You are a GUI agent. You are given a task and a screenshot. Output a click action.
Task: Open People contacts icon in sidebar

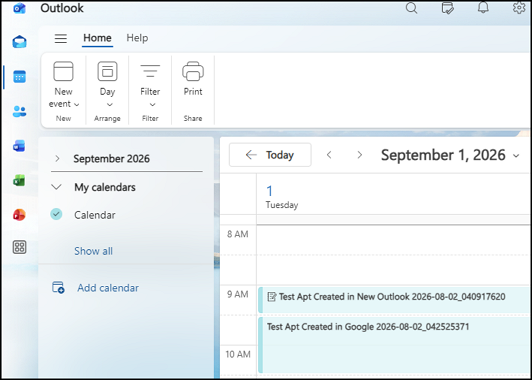tap(19, 112)
